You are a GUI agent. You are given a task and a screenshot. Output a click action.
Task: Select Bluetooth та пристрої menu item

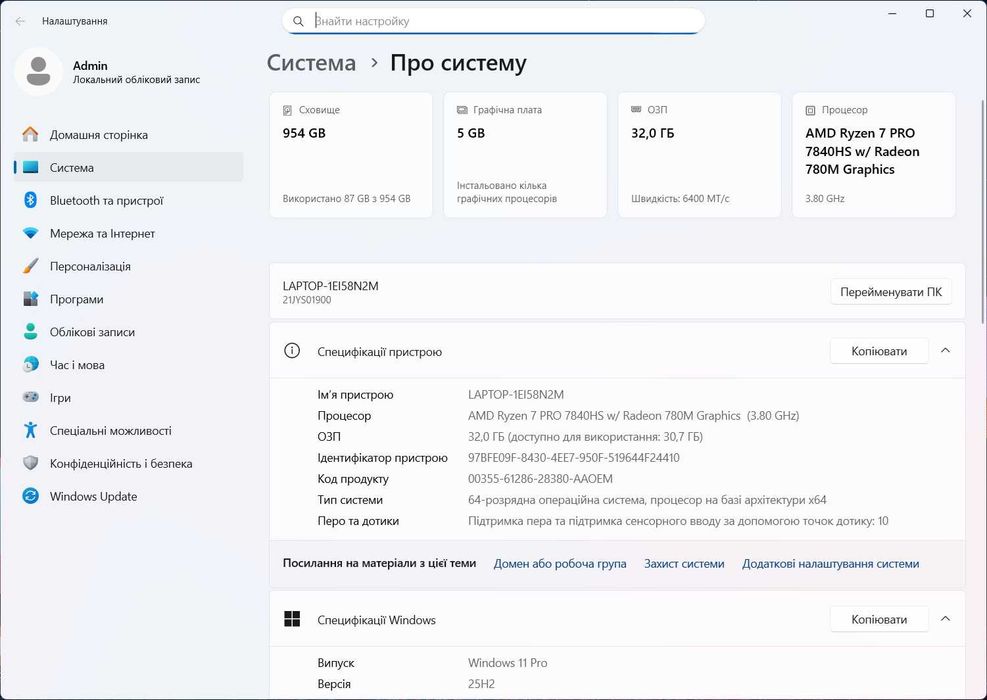(x=128, y=200)
